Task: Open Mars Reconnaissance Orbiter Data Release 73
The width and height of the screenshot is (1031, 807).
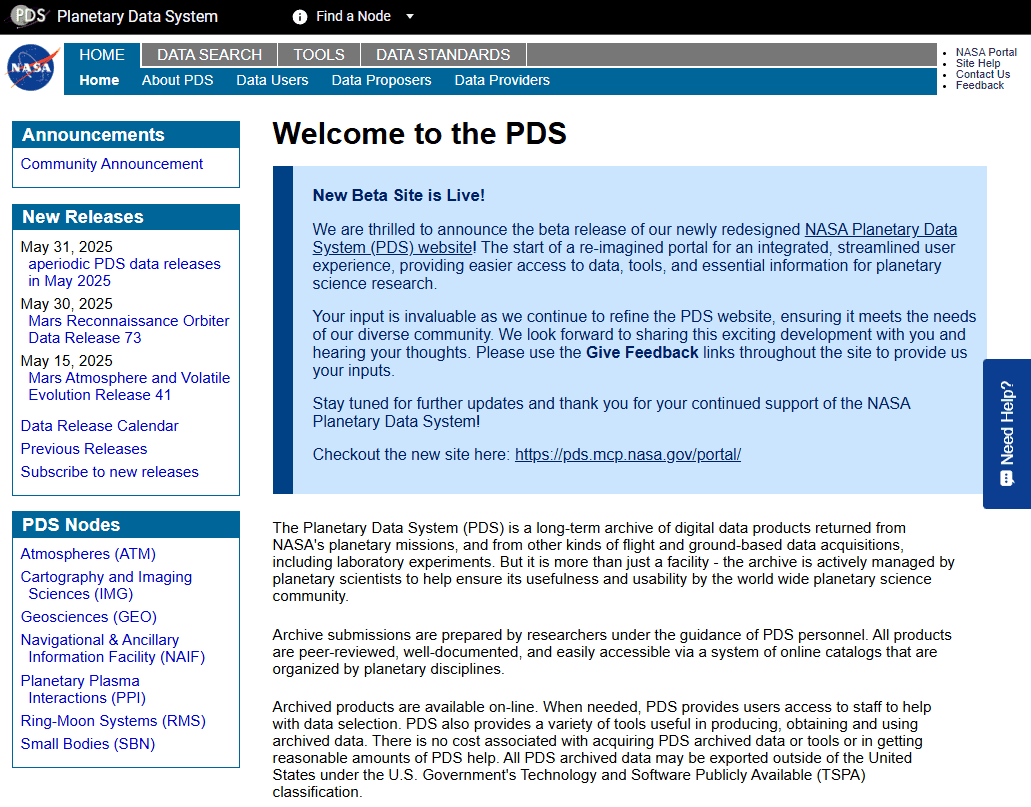Action: click(x=129, y=330)
